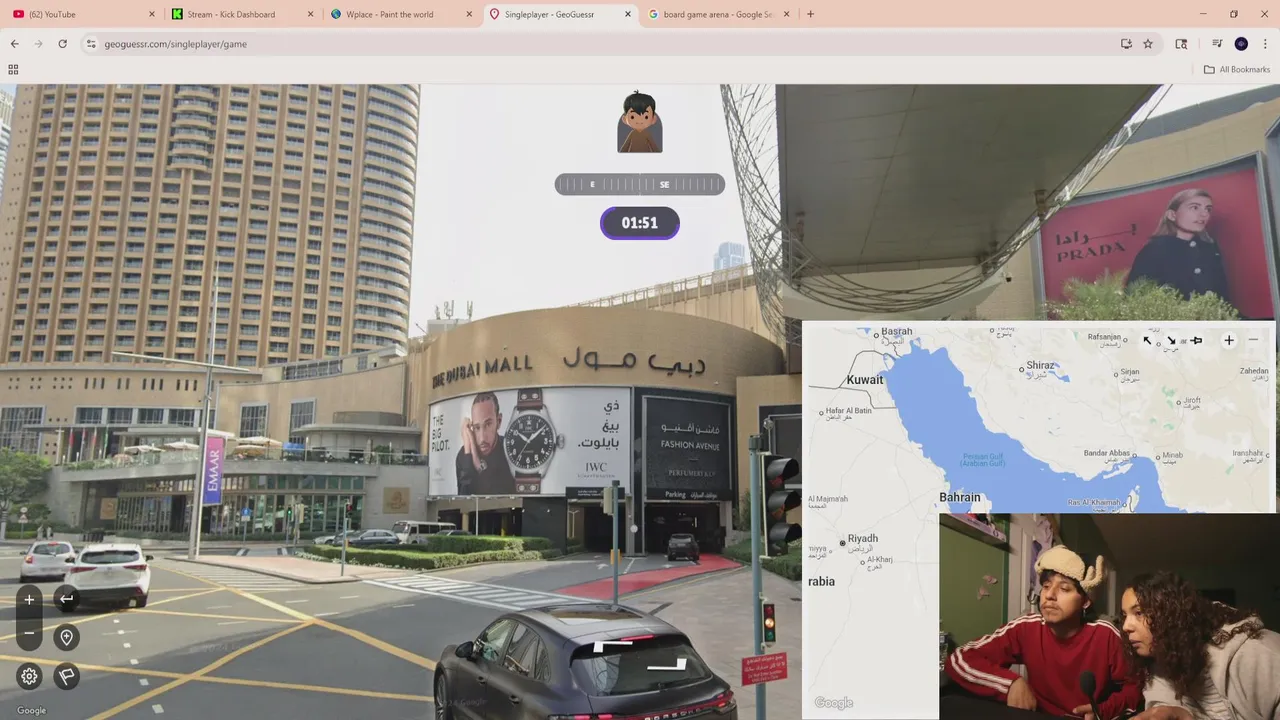Reload the GeoGuessr page
The height and width of the screenshot is (720, 1280).
tap(62, 44)
